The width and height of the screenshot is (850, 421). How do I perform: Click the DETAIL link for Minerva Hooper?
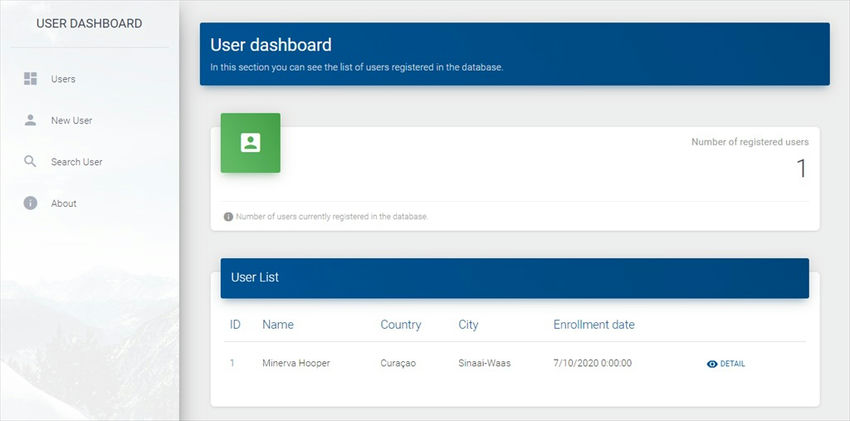(733, 364)
